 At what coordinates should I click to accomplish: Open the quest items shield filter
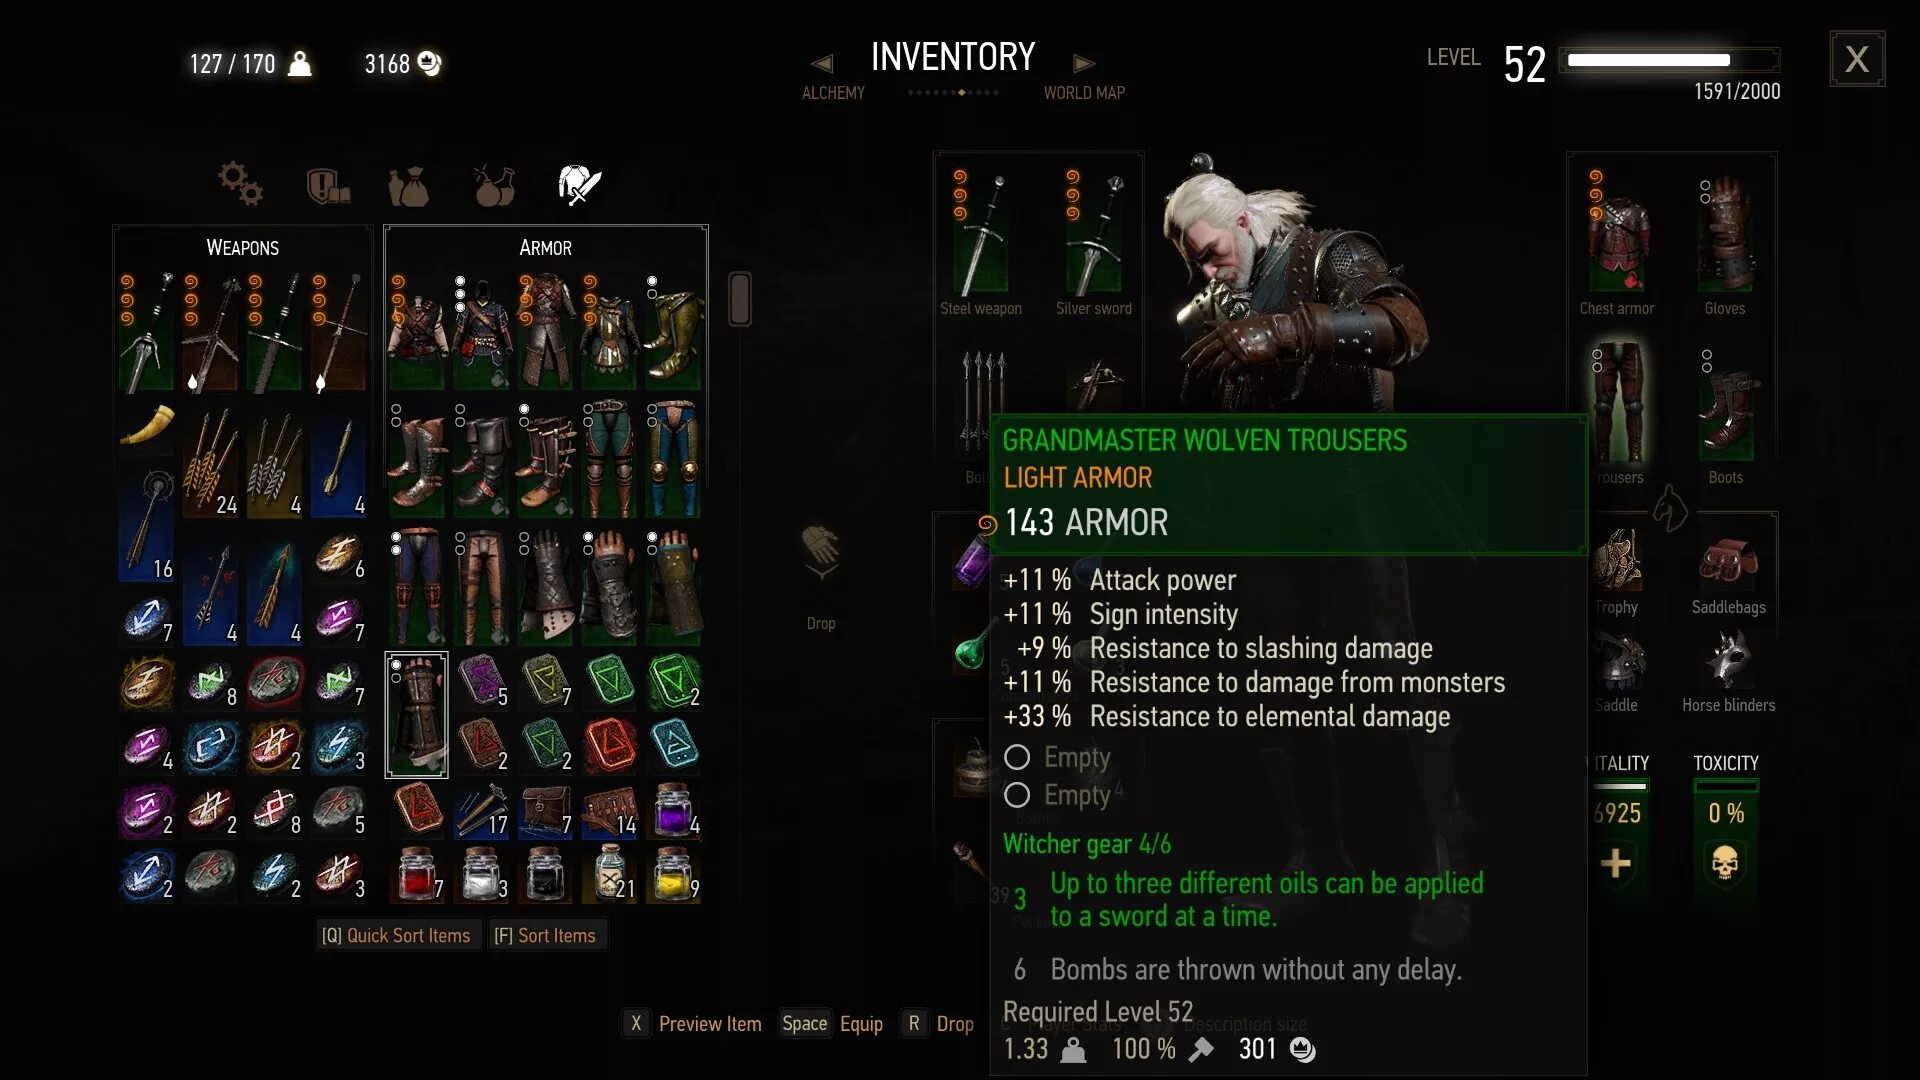(328, 186)
